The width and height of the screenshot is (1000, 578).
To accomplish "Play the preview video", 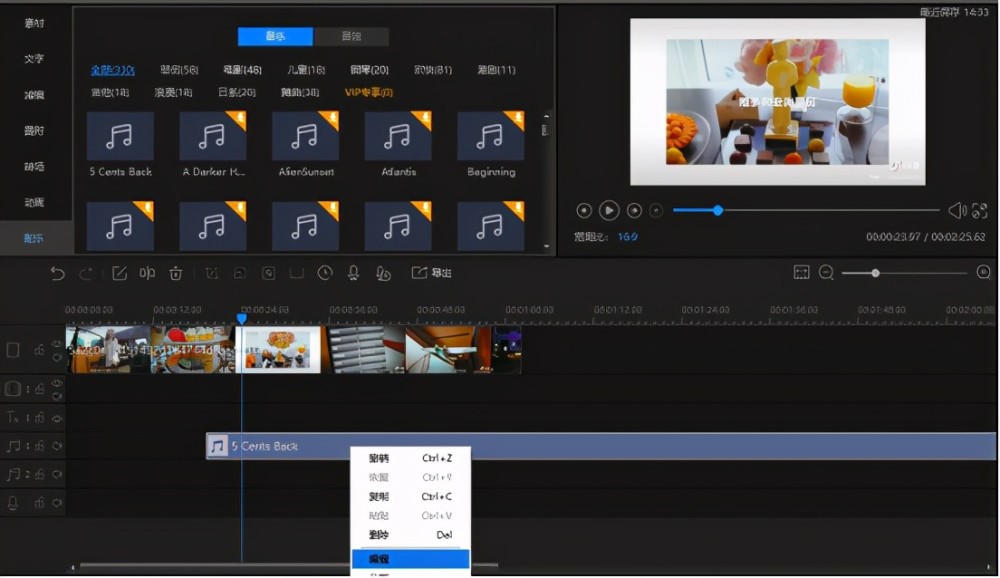I will (609, 210).
